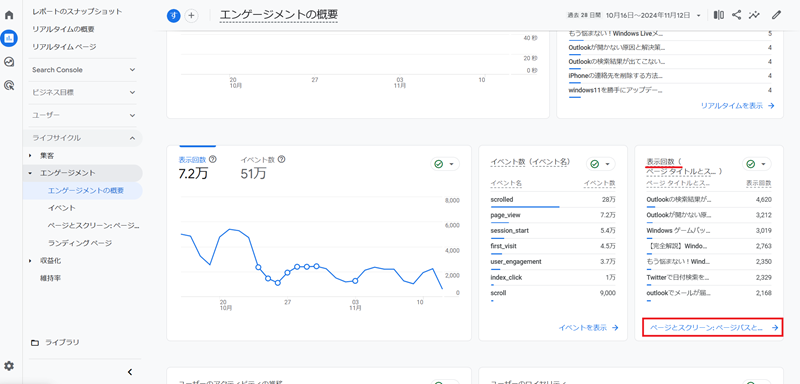The height and width of the screenshot is (384, 800).
Task: Select the イベント report in sidebar
Action: pyautogui.click(x=62, y=208)
